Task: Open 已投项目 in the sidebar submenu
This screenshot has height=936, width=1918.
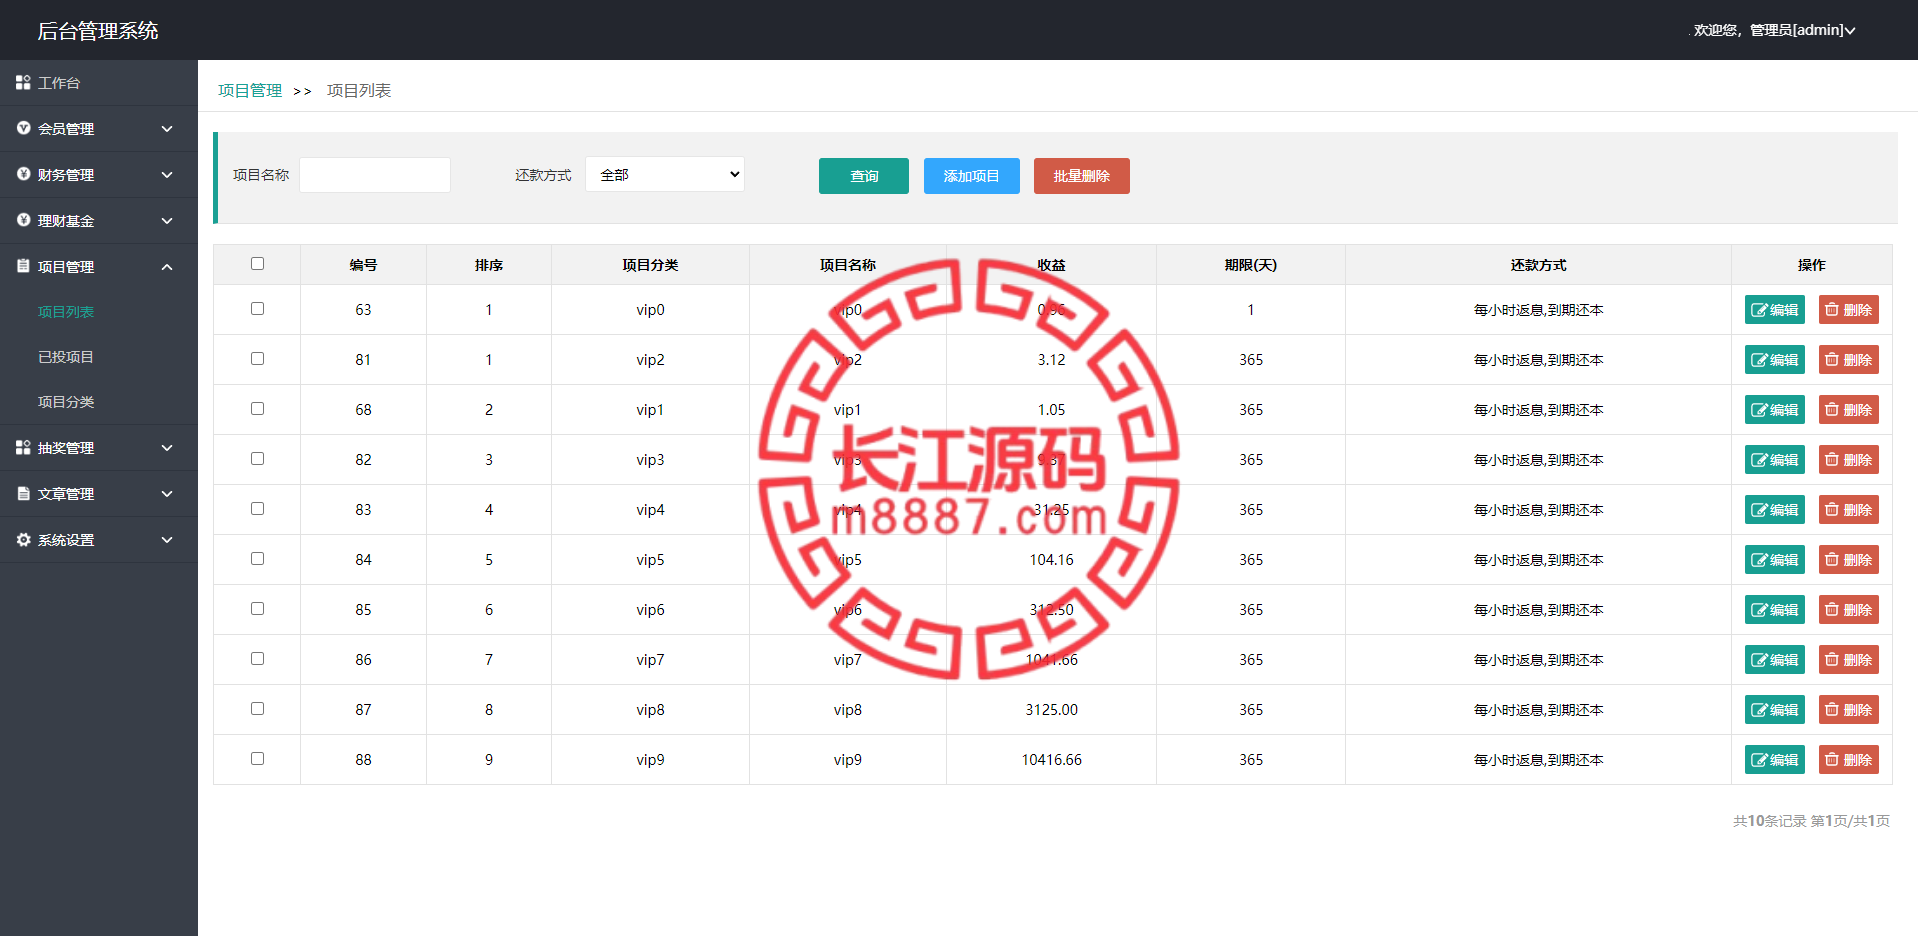Action: [66, 357]
